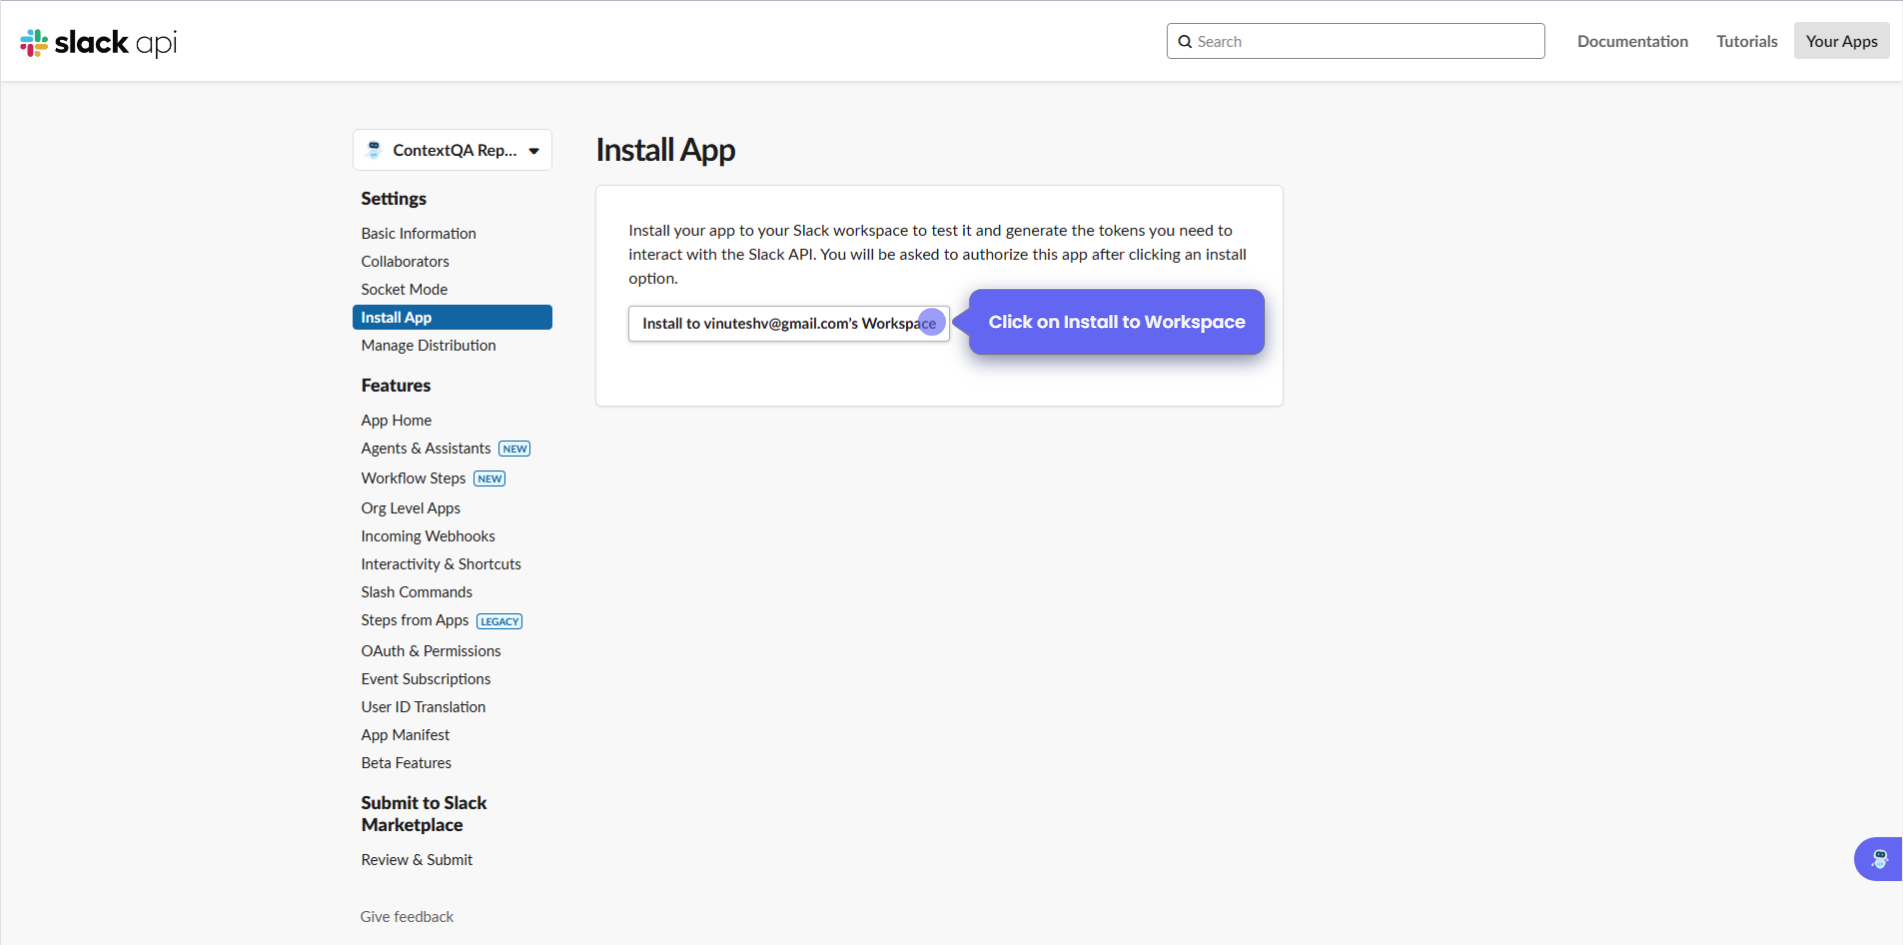This screenshot has height=945, width=1903.
Task: Open Basic Information settings
Action: 418,233
